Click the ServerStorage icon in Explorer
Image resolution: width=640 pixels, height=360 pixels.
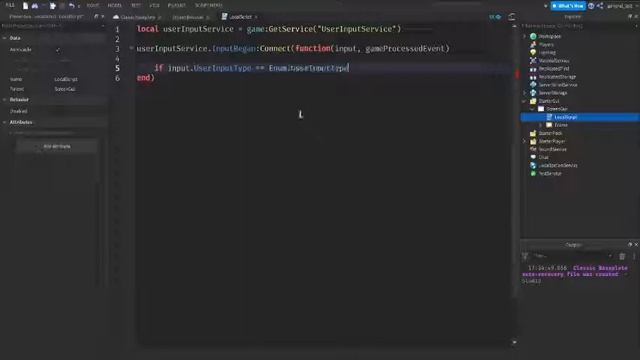pos(533,93)
